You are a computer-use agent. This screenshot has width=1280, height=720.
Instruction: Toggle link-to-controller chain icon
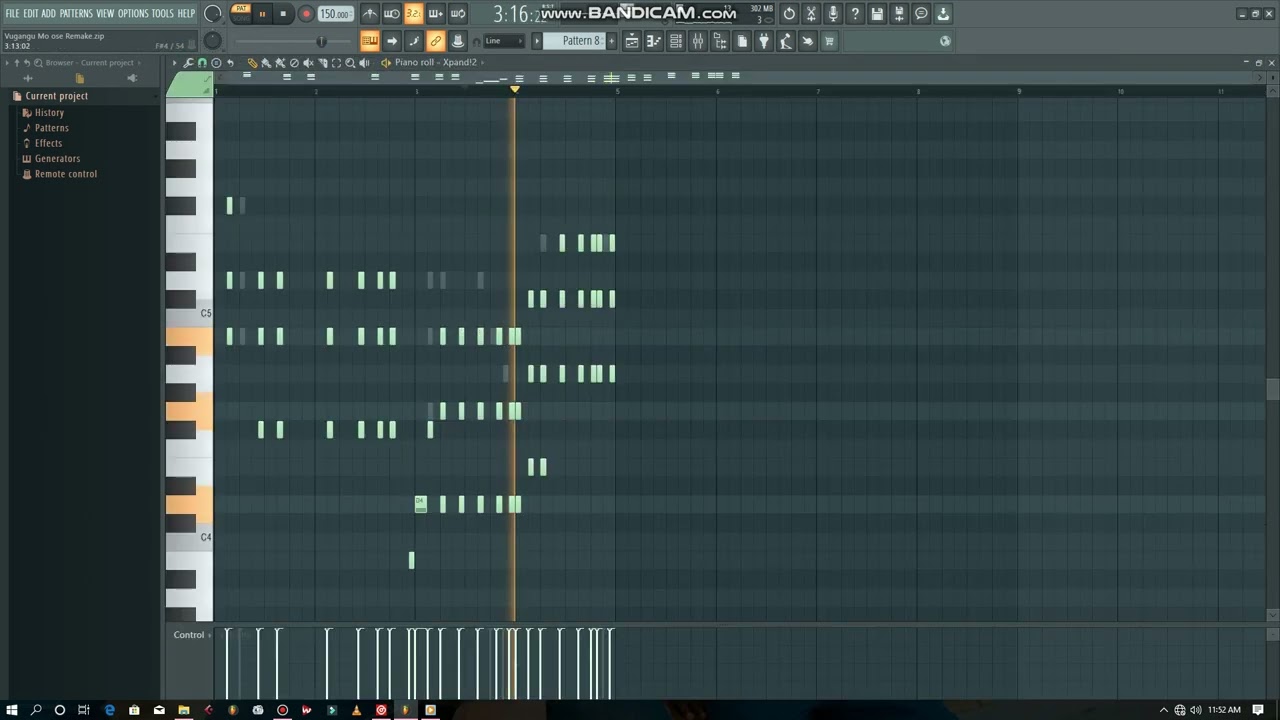pyautogui.click(x=435, y=41)
